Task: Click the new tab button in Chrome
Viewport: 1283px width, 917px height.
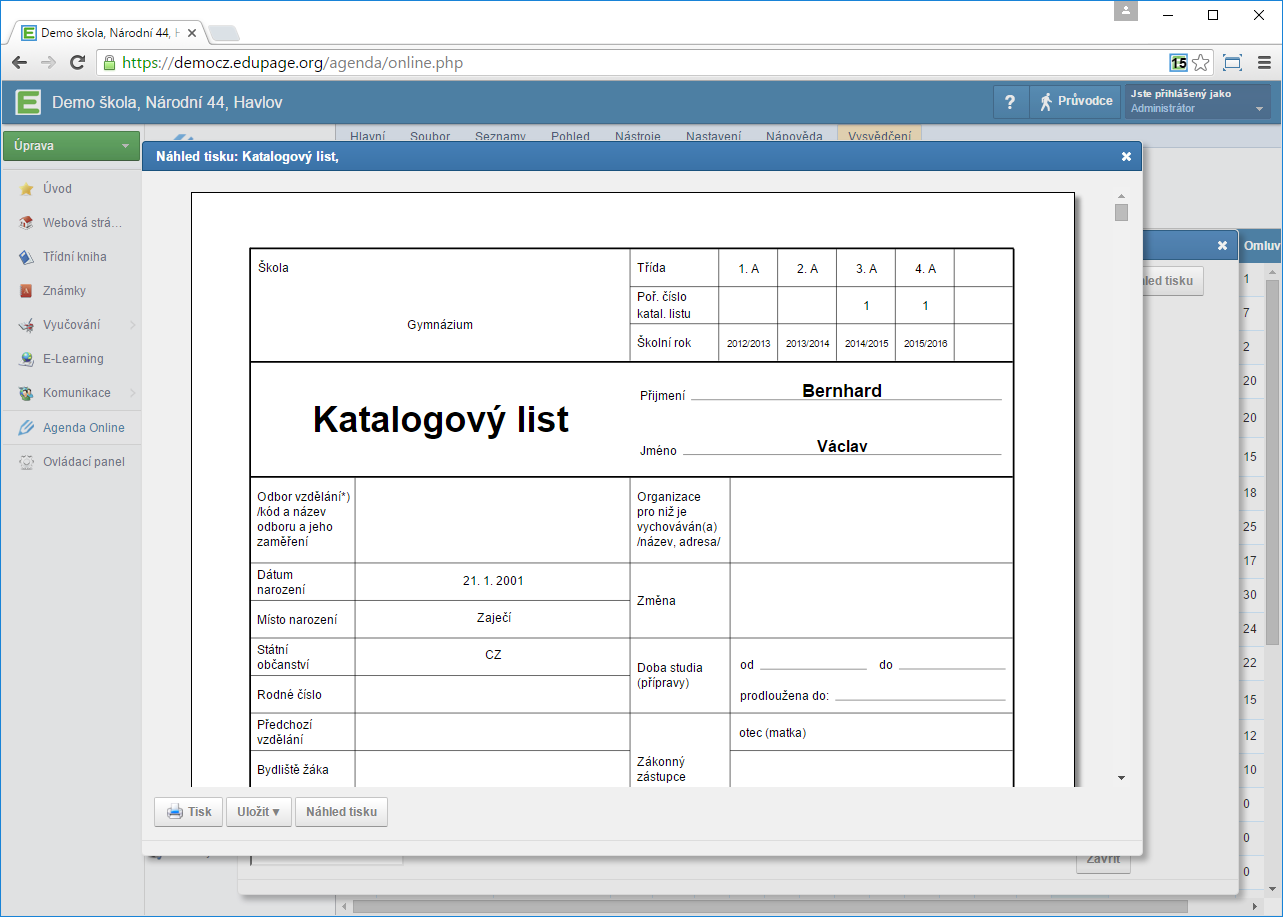Action: [x=223, y=33]
